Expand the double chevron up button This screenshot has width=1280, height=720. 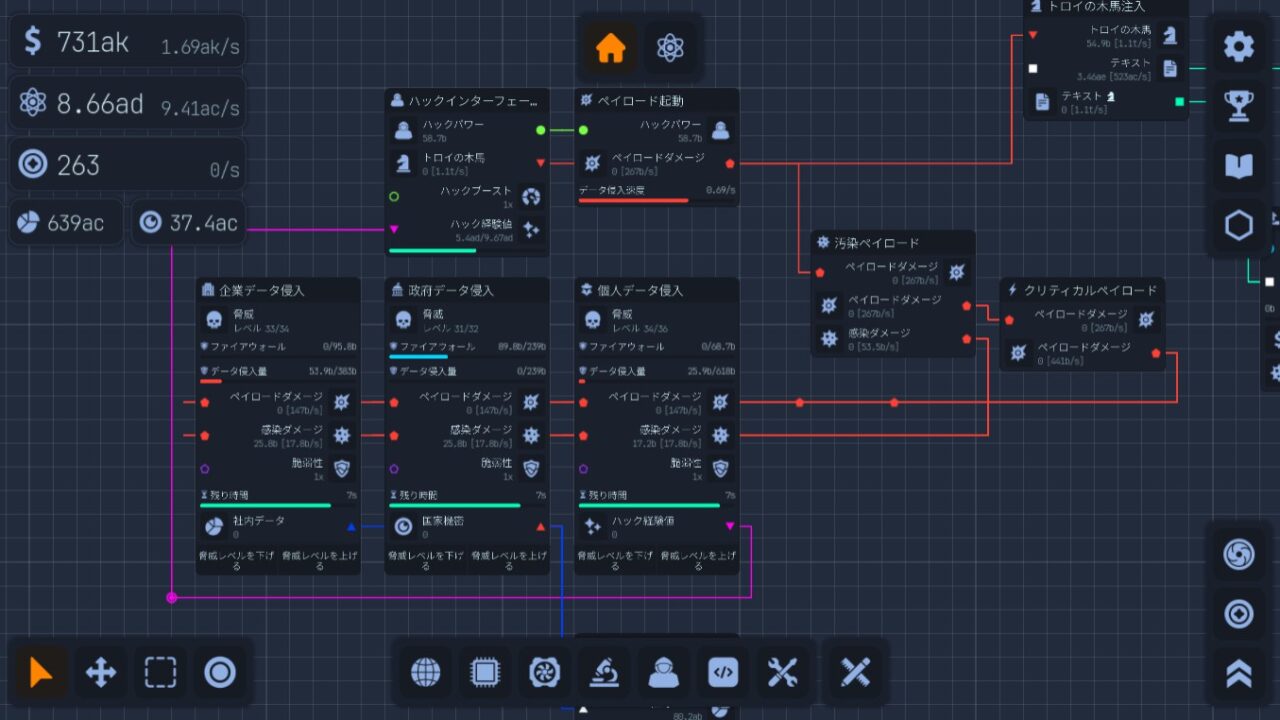(1238, 674)
